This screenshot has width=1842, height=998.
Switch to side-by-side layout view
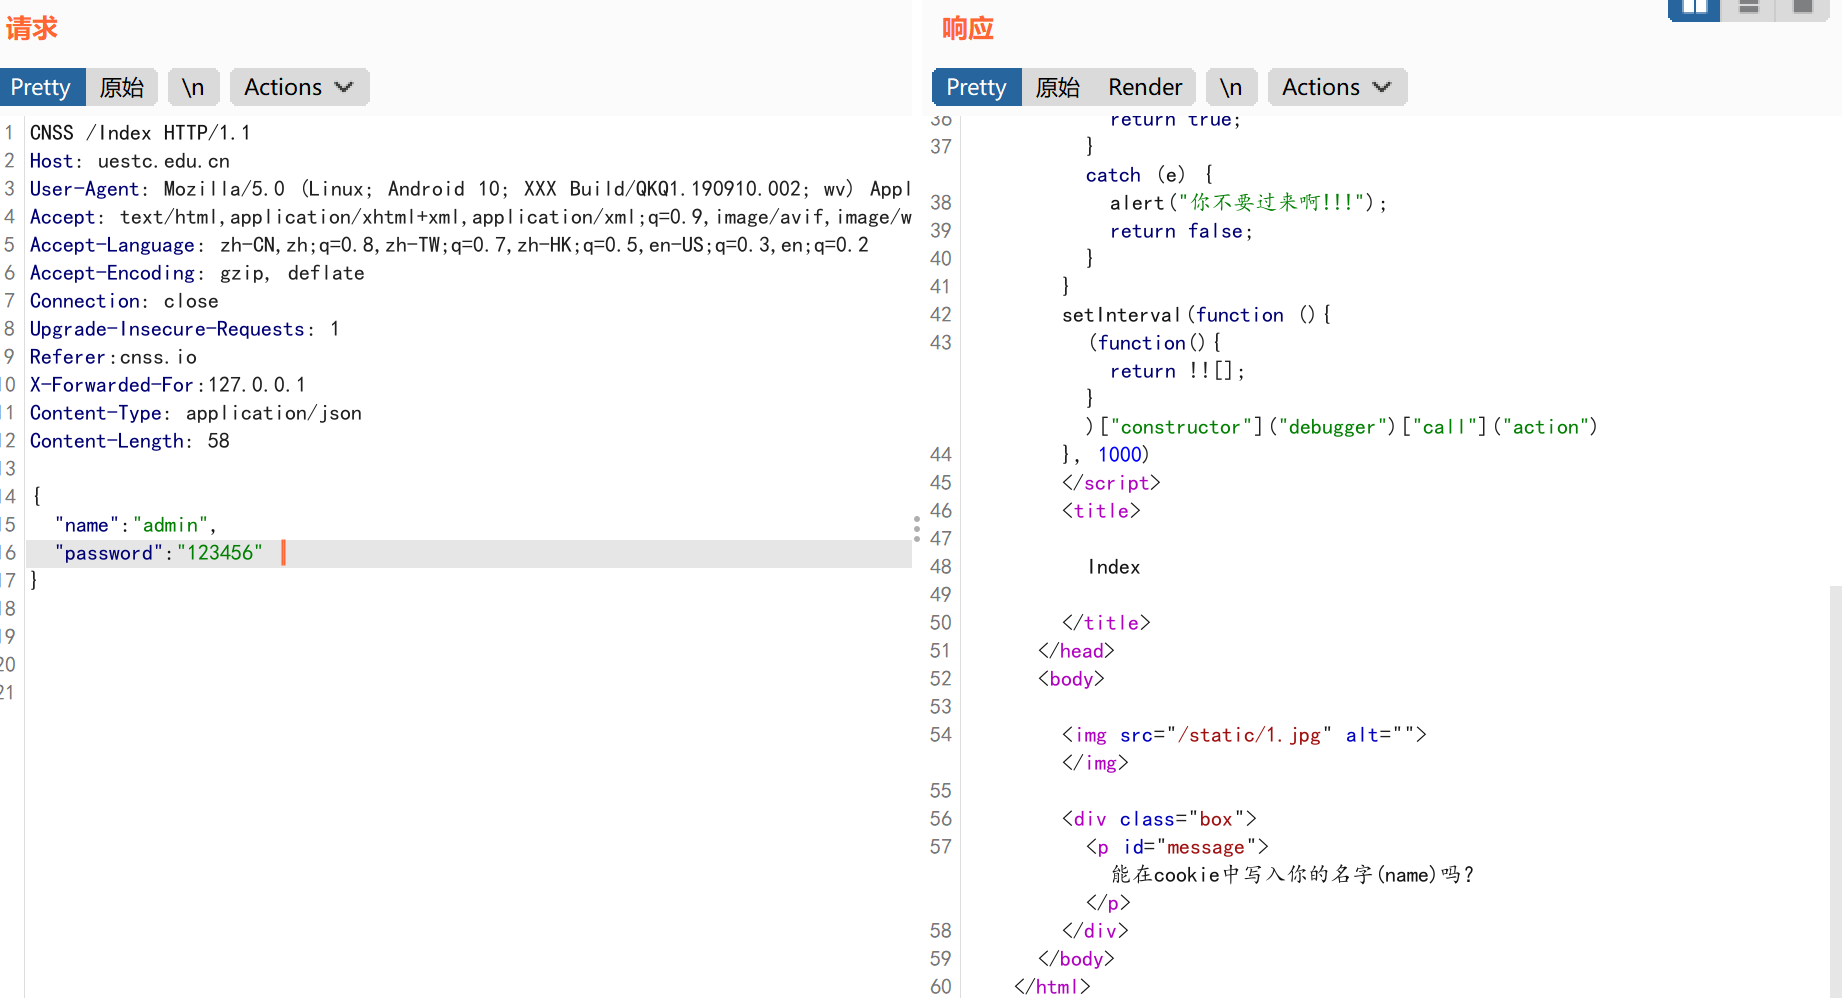(1694, 8)
